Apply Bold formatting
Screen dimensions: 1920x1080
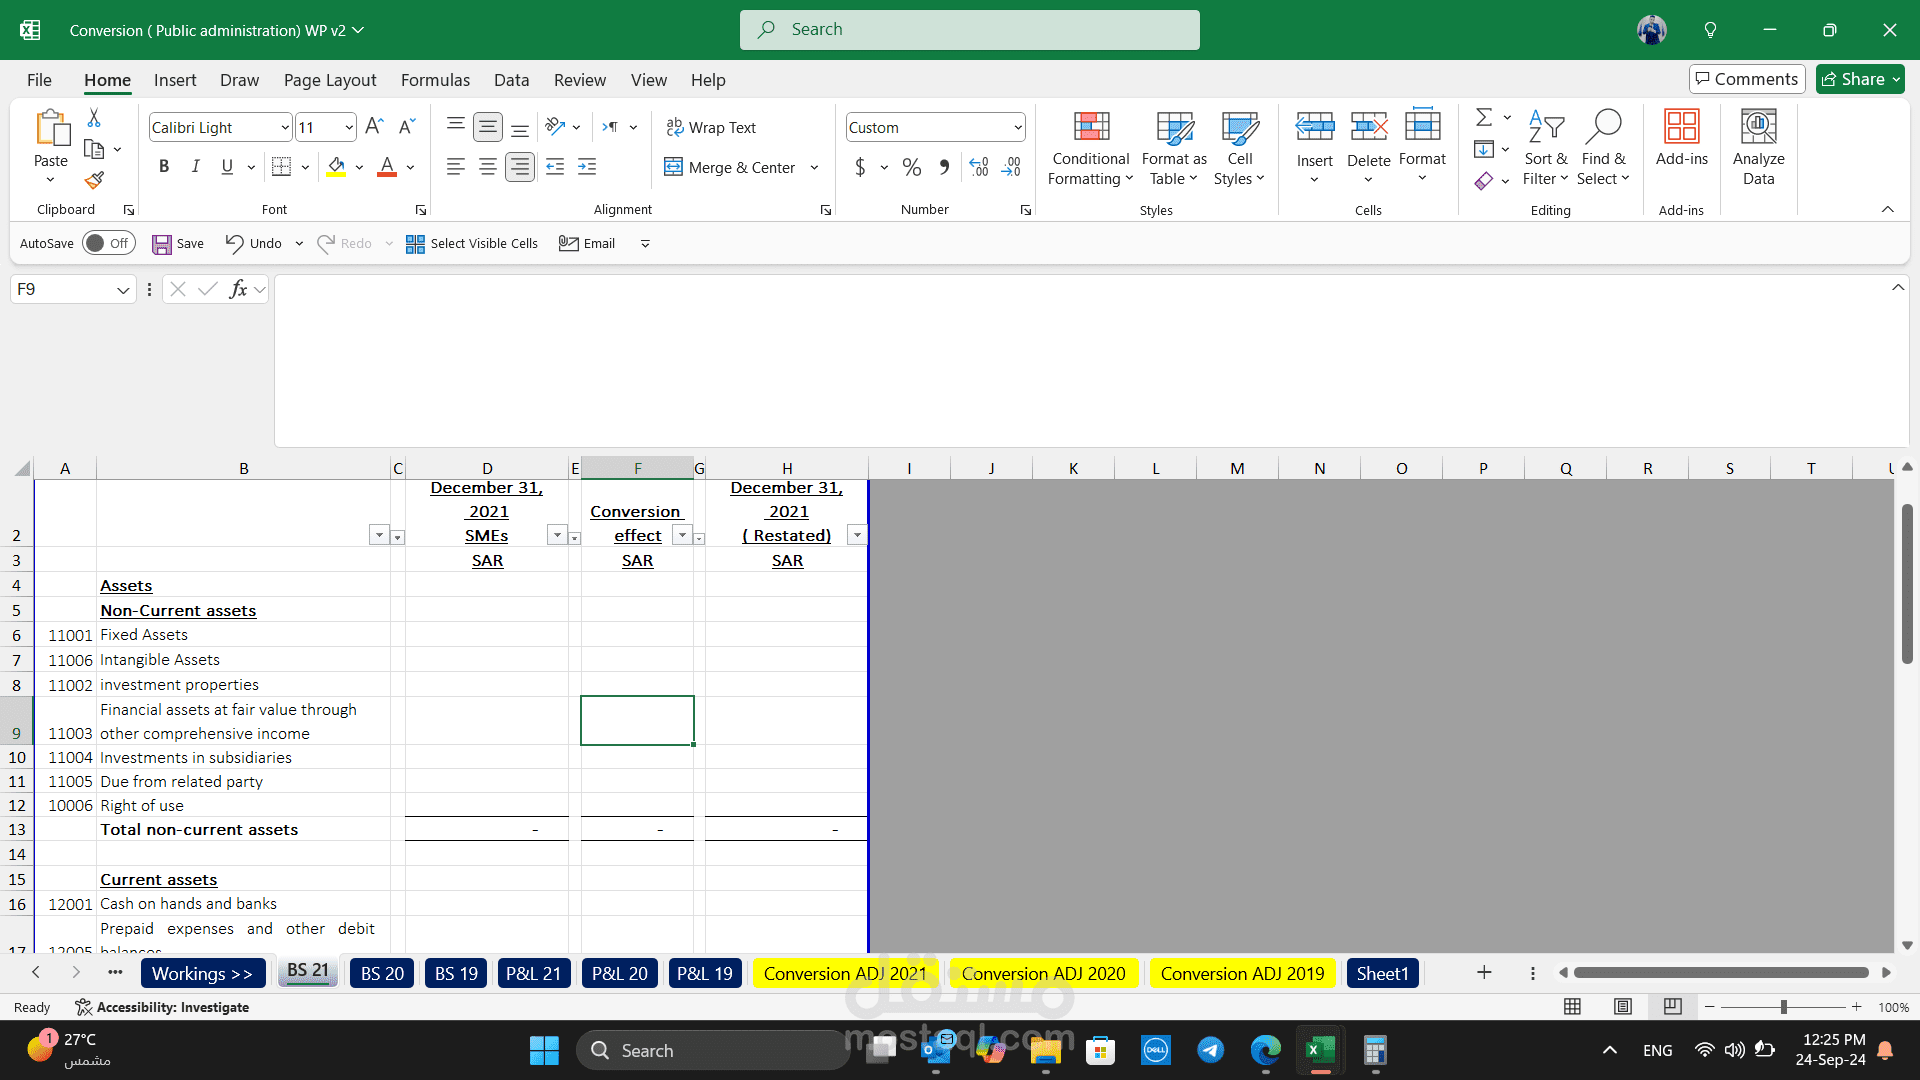164,167
